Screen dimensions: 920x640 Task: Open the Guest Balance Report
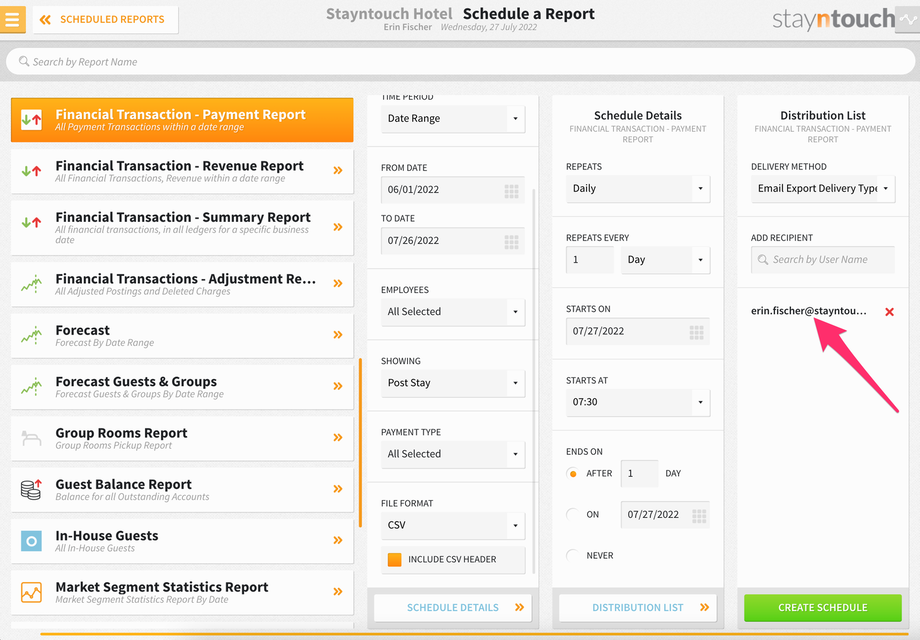(182, 490)
